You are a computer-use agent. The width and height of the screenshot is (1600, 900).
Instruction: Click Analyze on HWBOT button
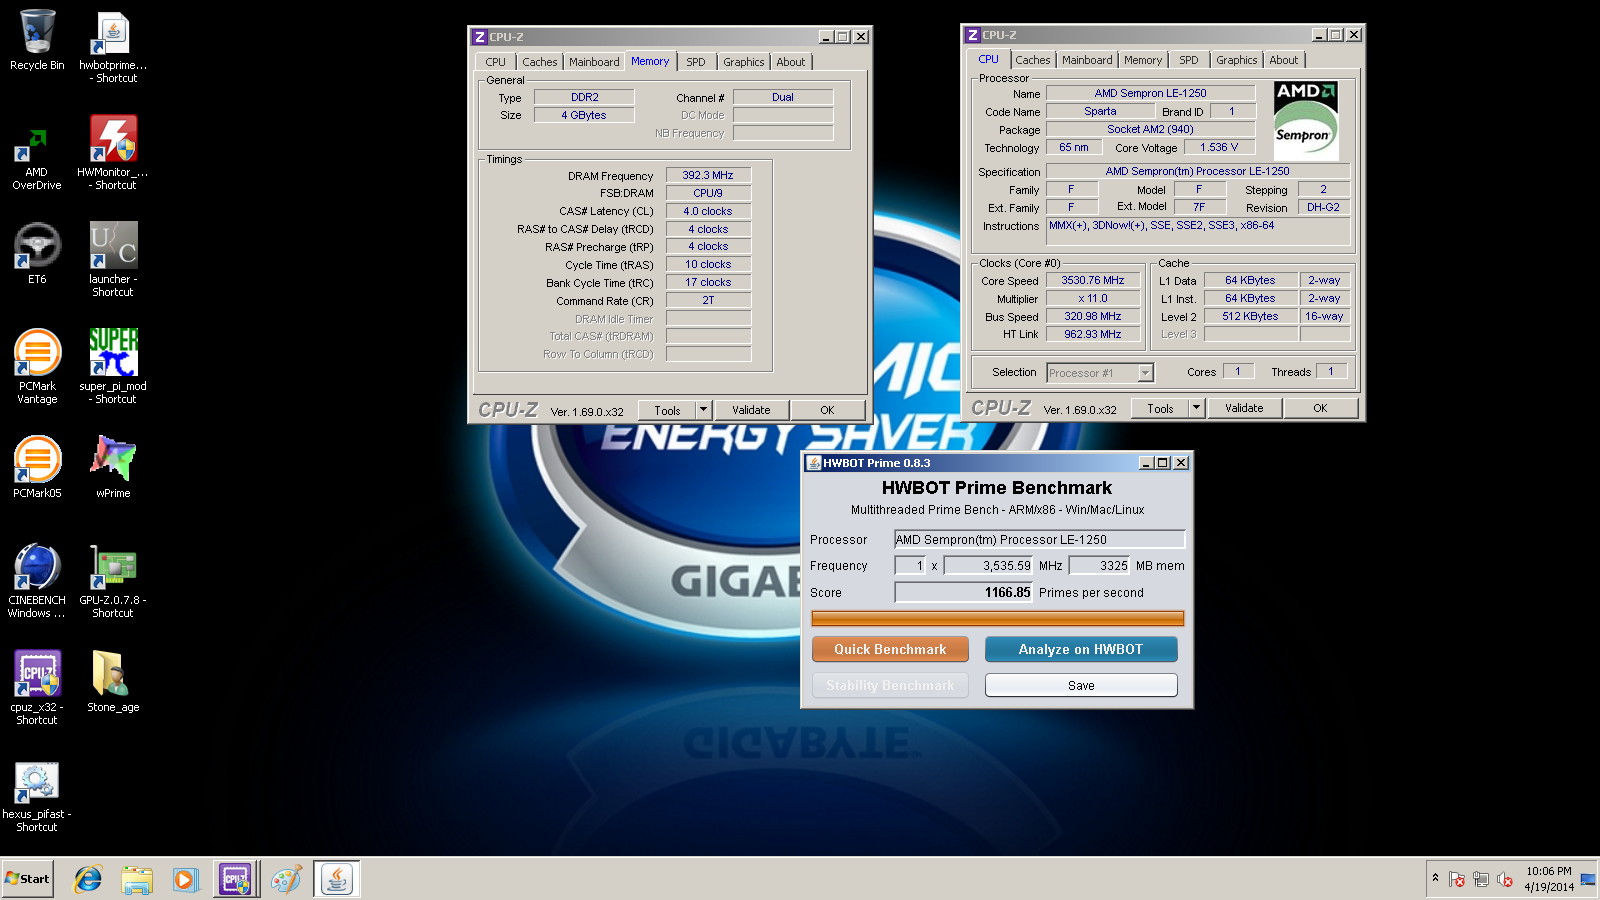click(1081, 649)
